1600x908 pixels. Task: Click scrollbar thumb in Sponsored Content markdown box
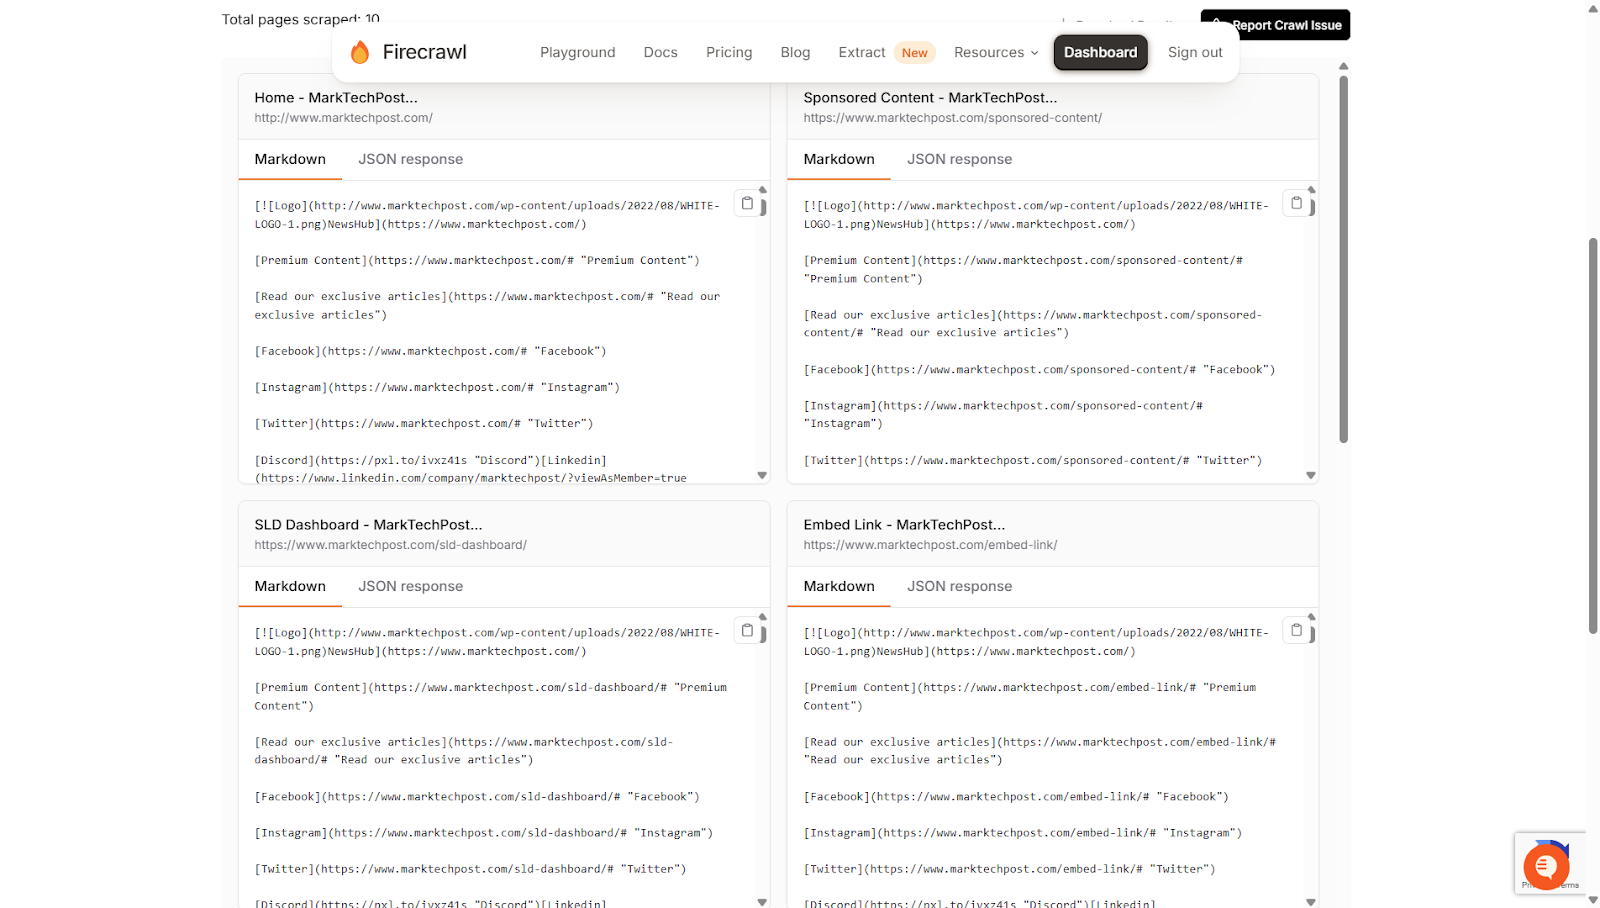pos(1312,207)
